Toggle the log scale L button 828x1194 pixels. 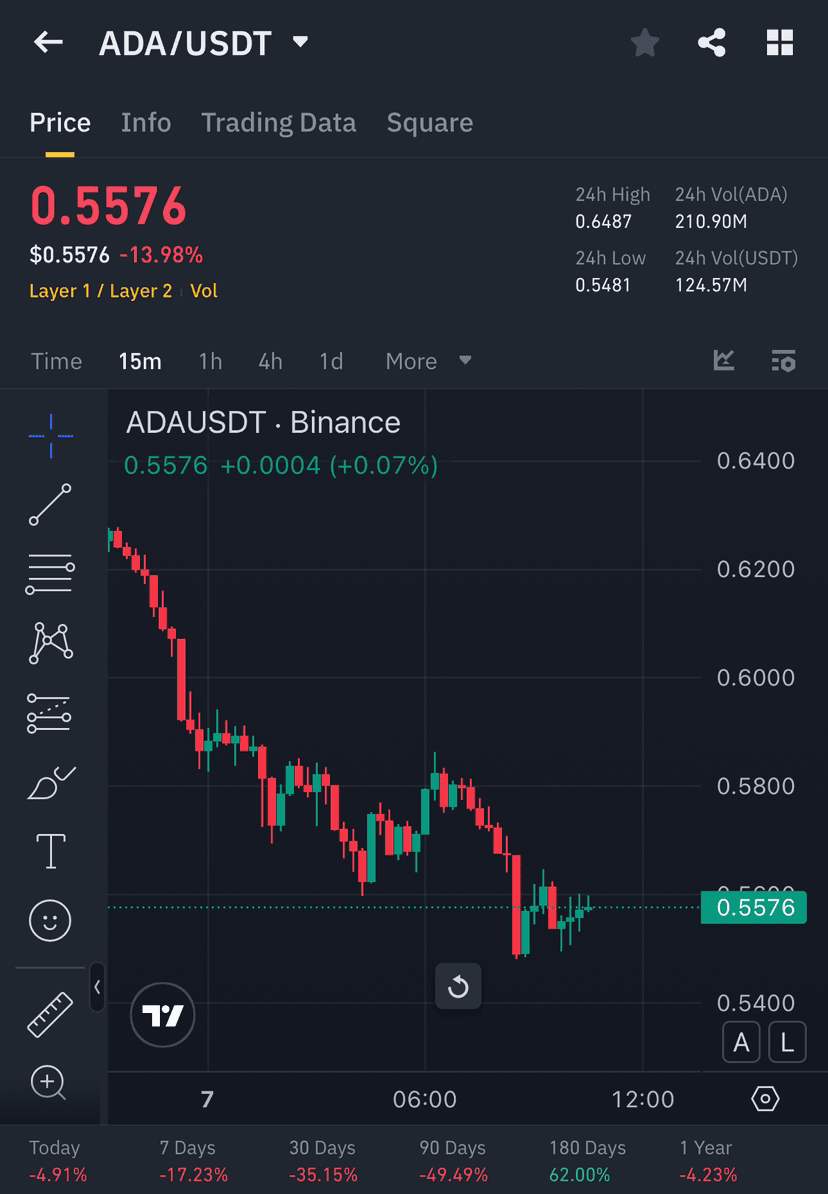(x=787, y=1042)
